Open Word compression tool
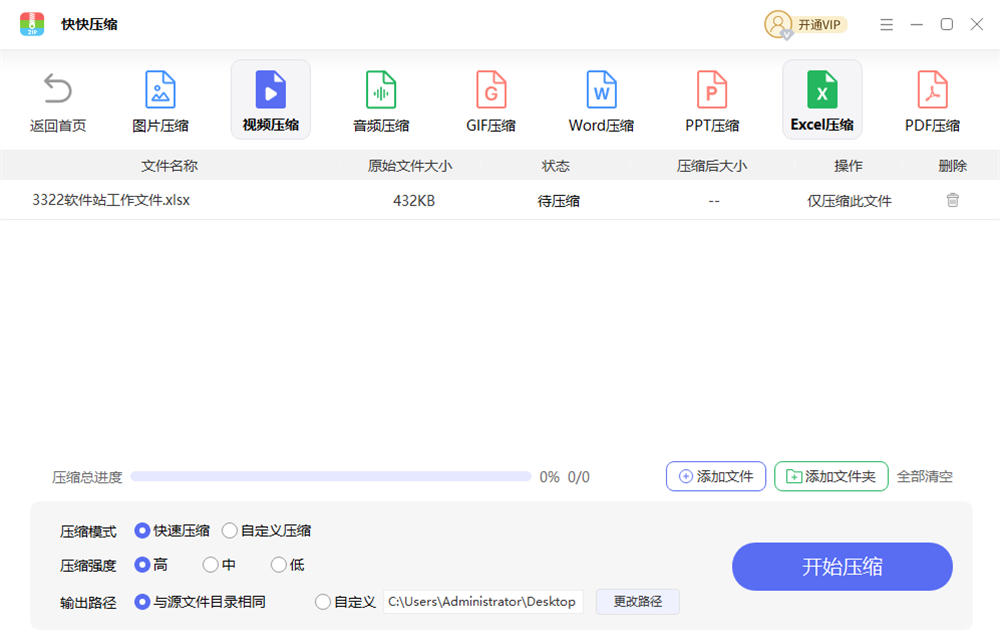Image resolution: width=1000 pixels, height=640 pixels. pyautogui.click(x=601, y=90)
